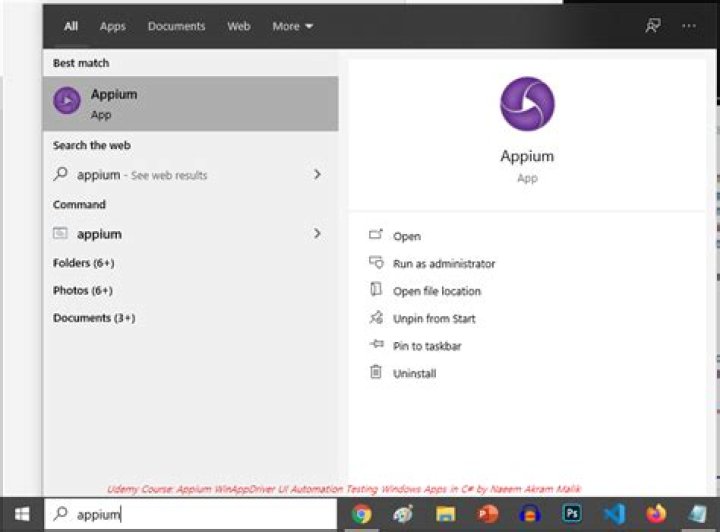This screenshot has height=532, width=720.
Task: Click the small Appium icon in best match
Action: click(x=67, y=101)
